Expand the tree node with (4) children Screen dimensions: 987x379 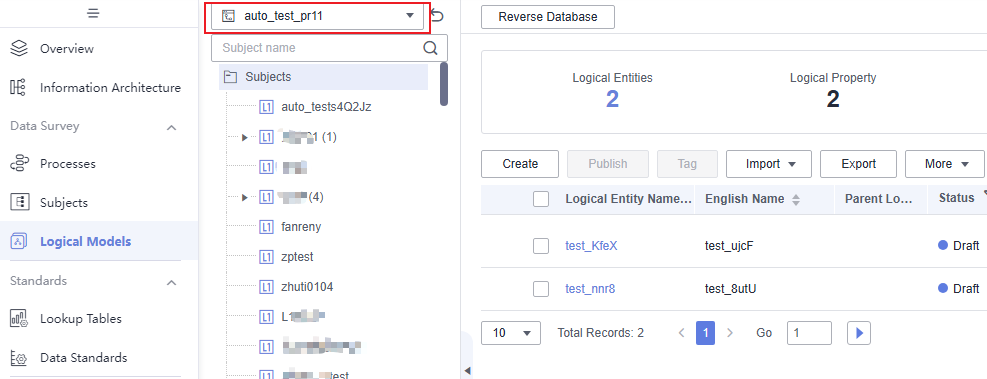[x=245, y=198]
